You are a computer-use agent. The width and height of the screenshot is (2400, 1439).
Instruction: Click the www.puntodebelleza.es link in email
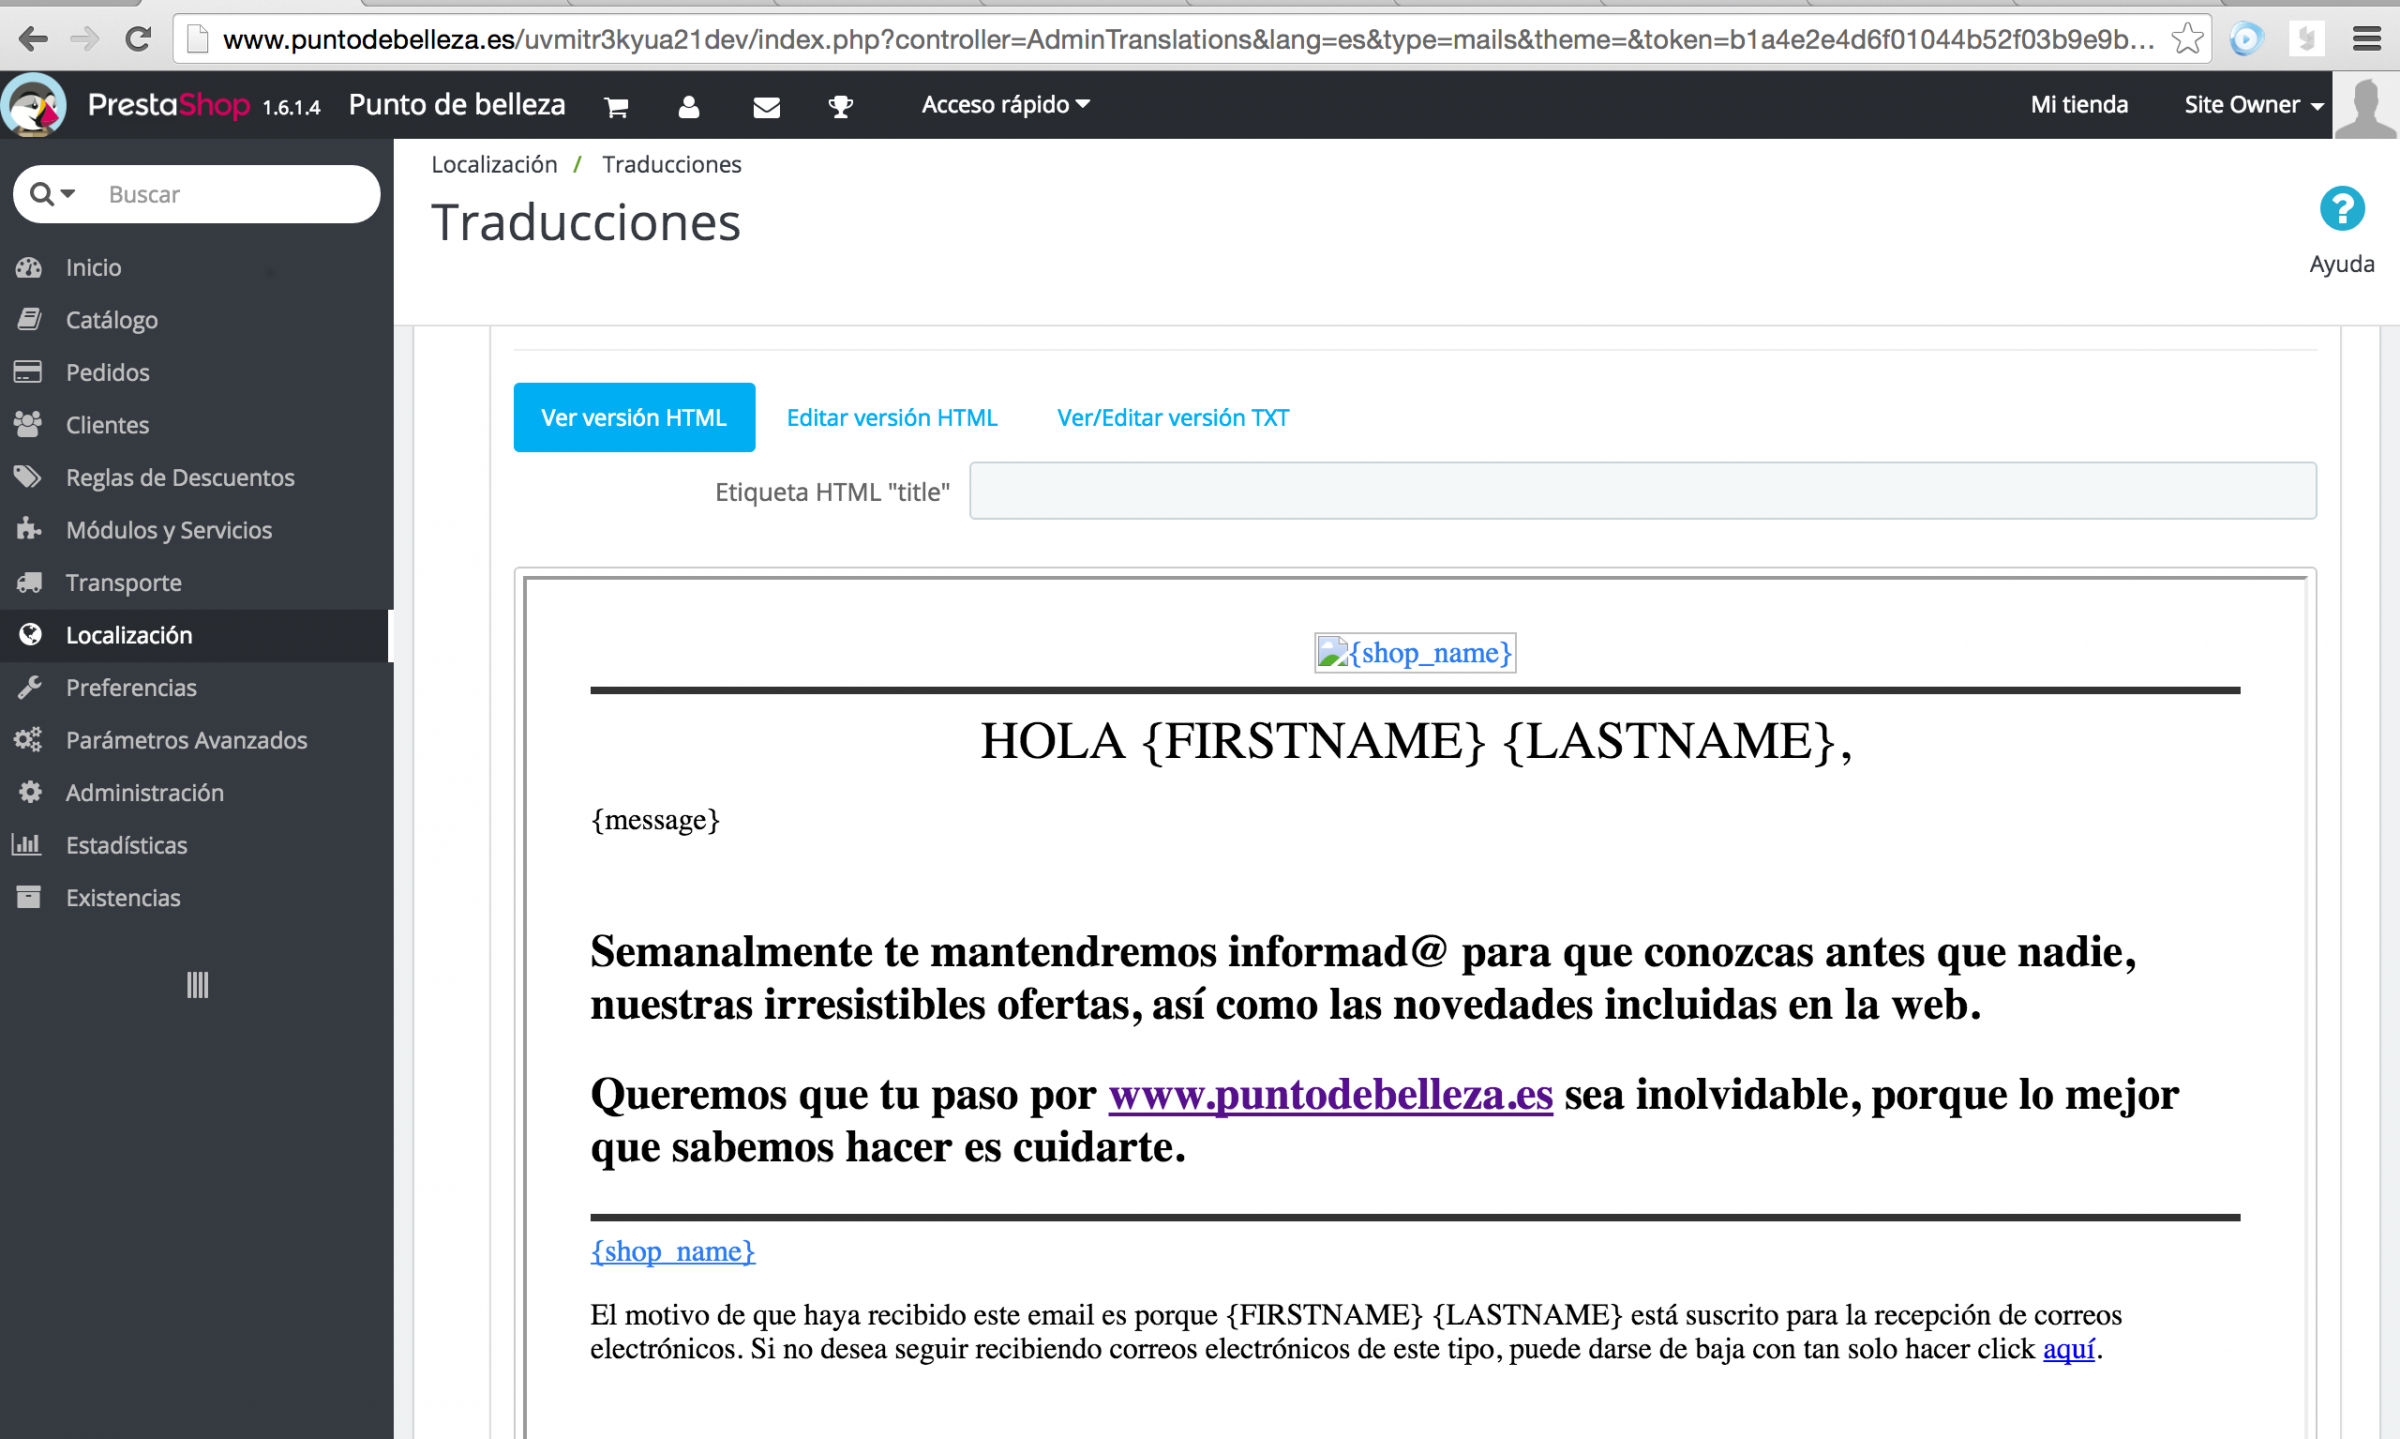click(x=1330, y=1094)
